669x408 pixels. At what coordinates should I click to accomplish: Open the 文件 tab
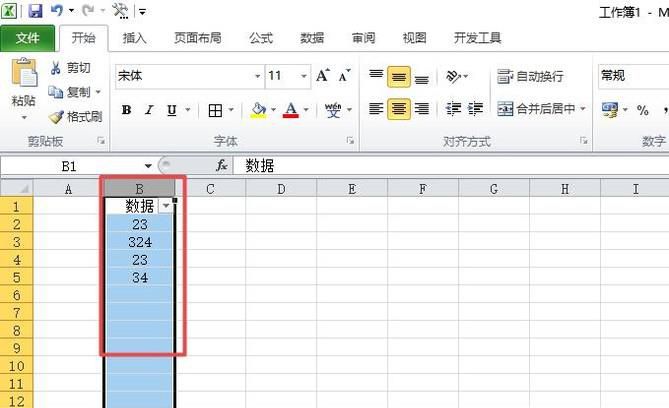tap(27, 38)
